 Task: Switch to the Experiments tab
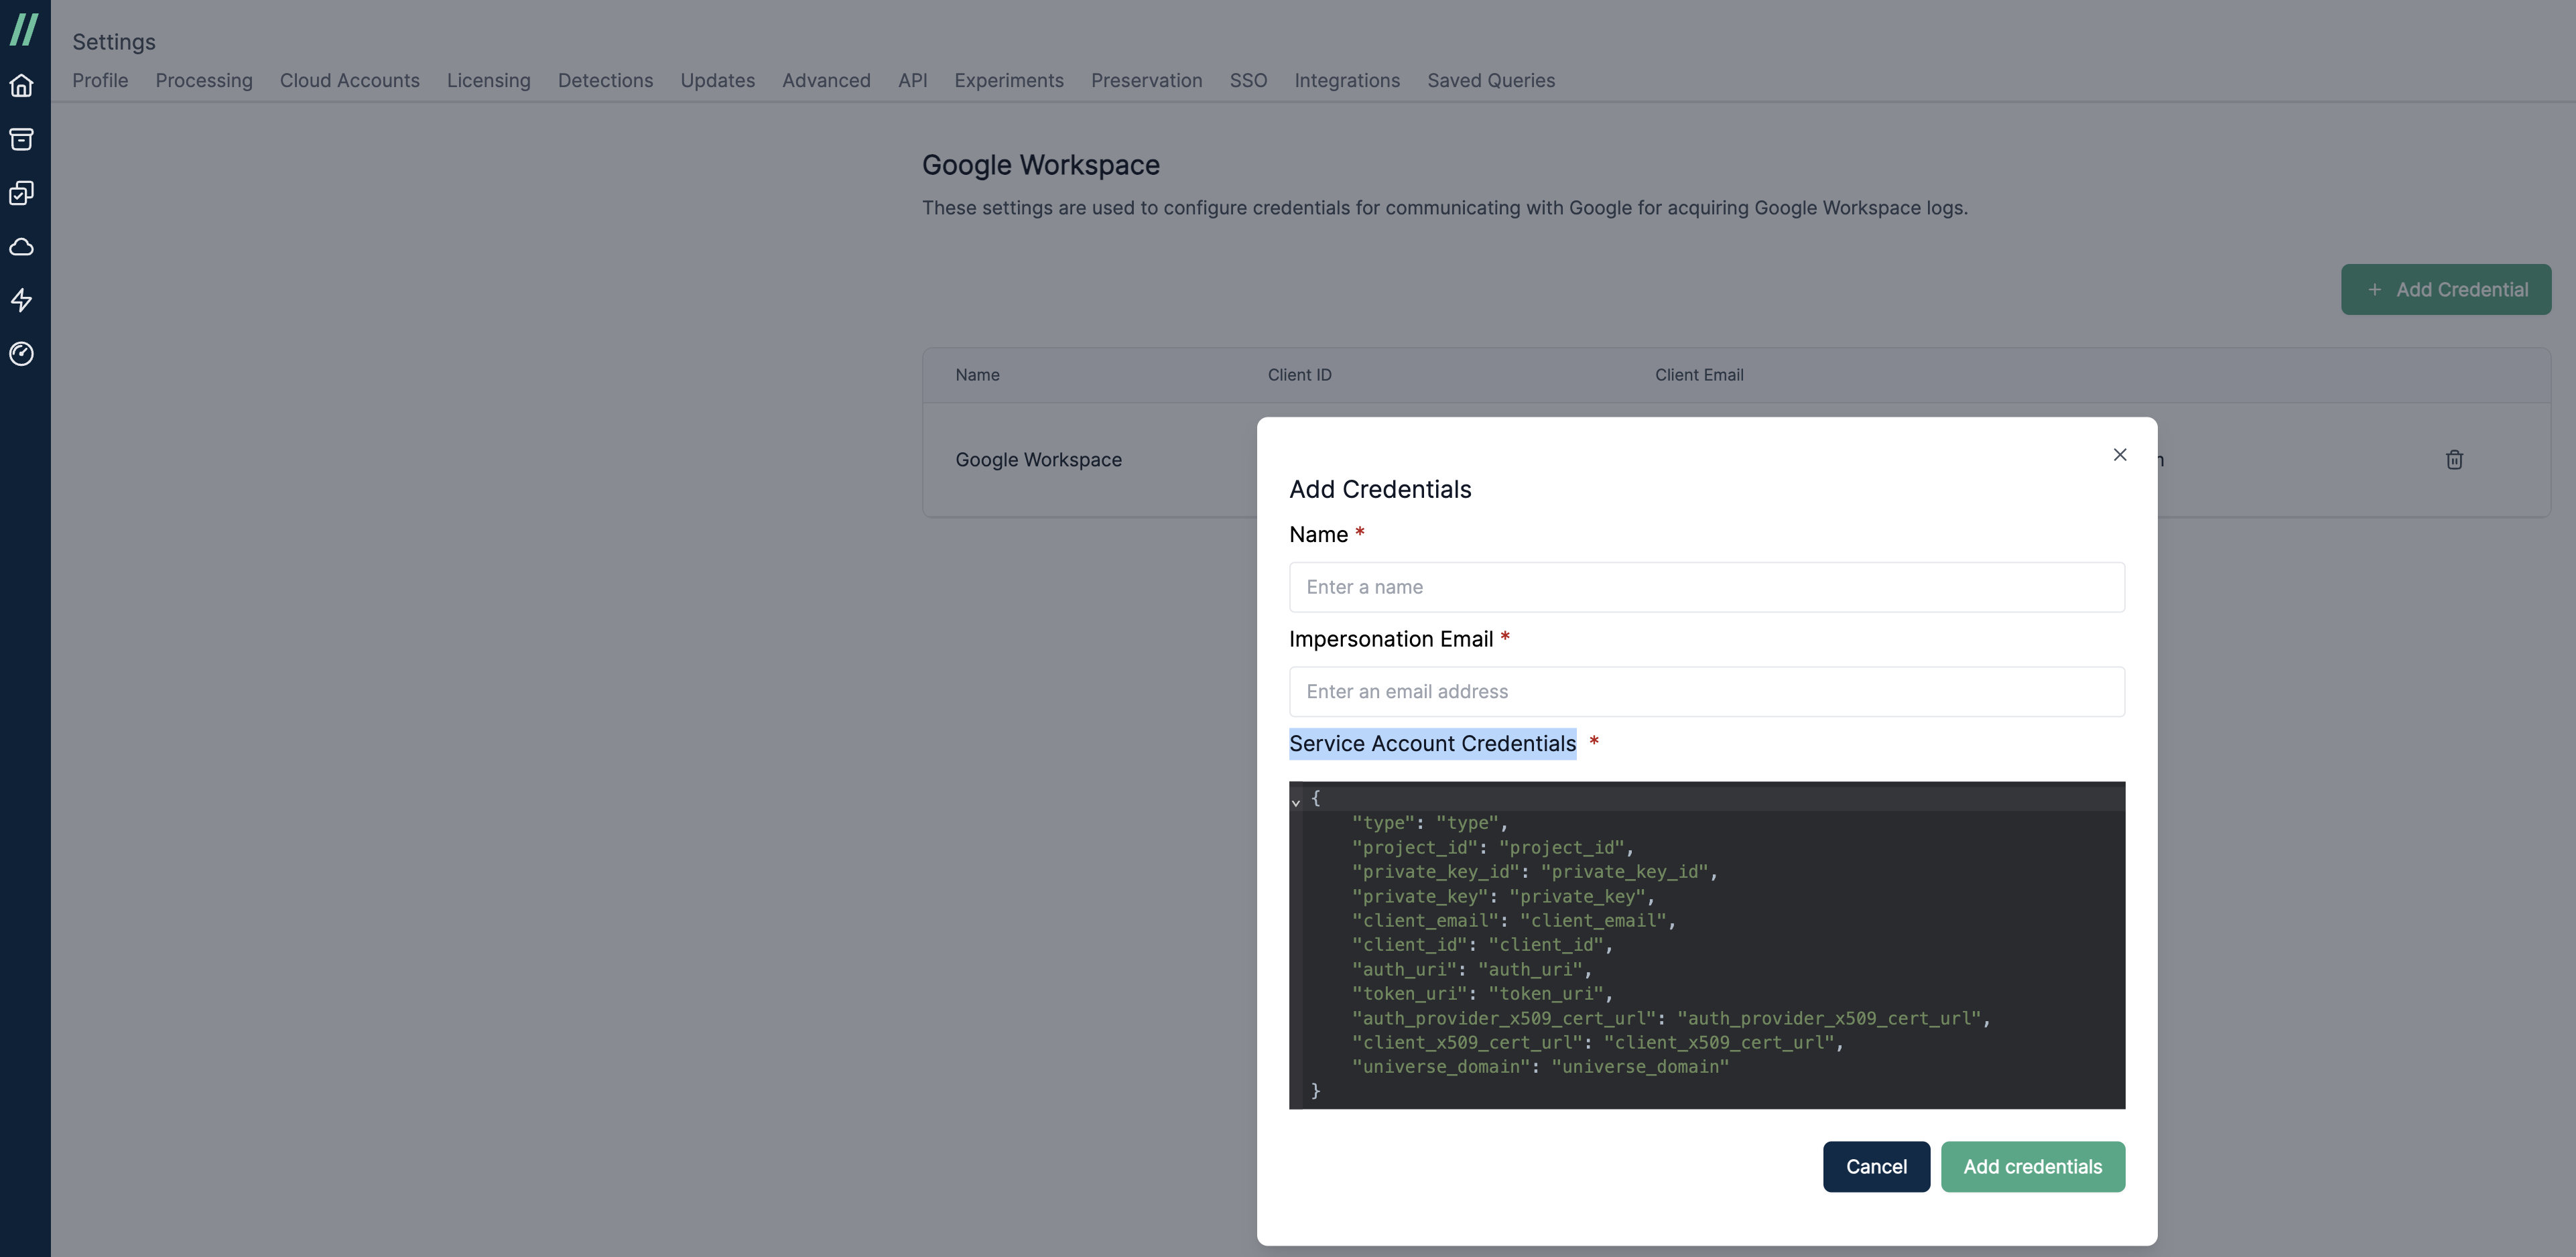pos(1009,80)
